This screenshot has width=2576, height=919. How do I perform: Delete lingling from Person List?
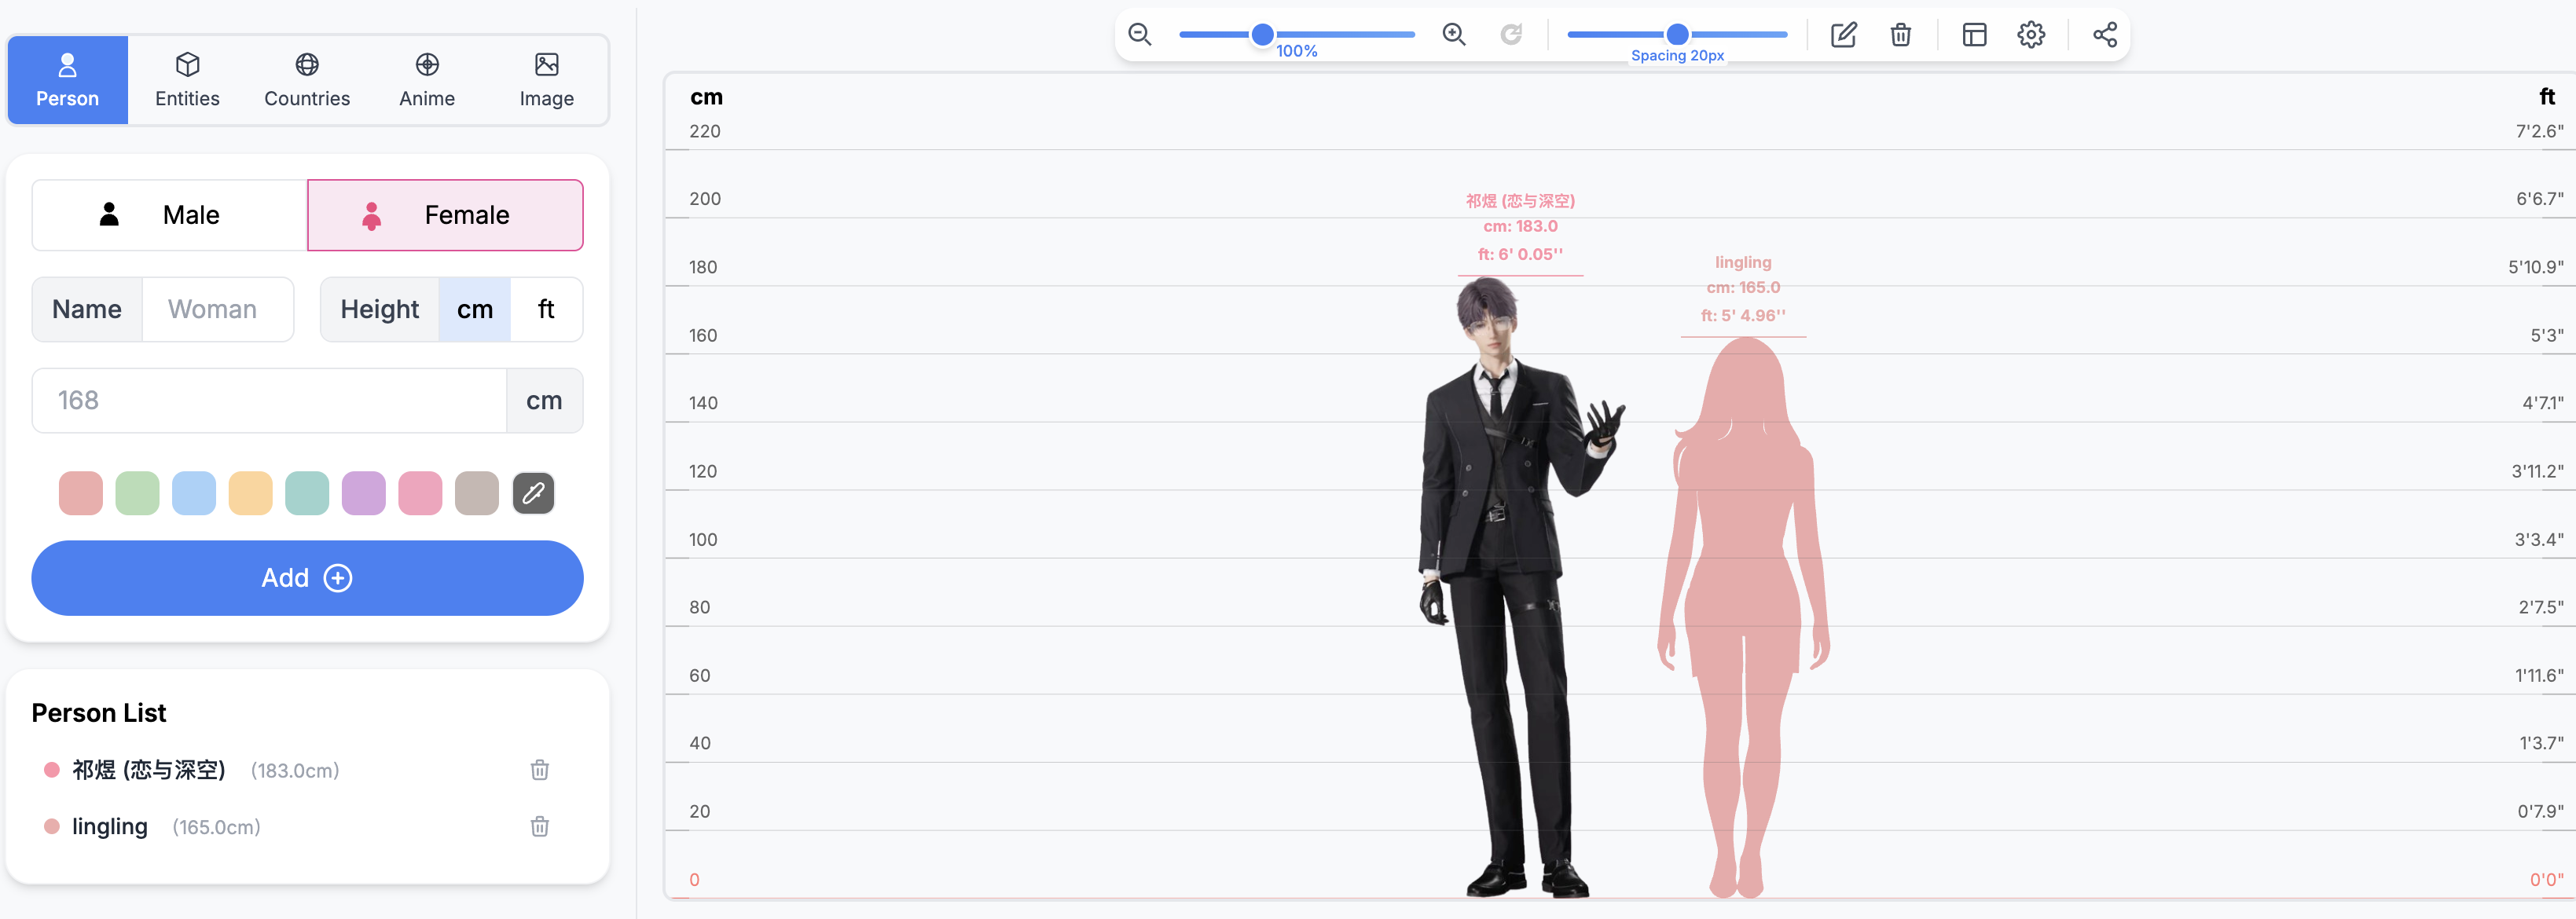point(539,826)
